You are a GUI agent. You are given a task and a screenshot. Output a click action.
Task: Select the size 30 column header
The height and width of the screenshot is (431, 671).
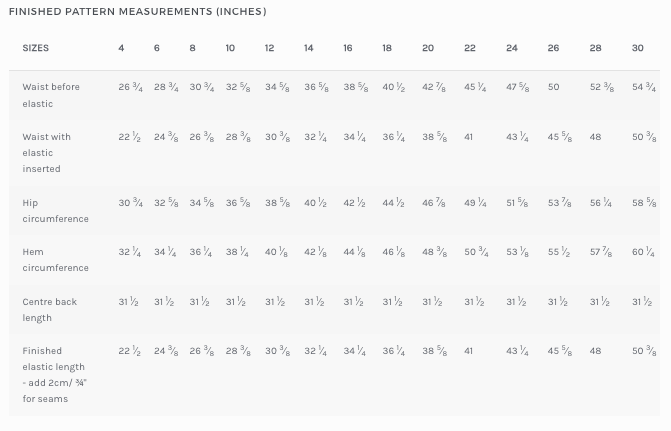click(x=638, y=48)
